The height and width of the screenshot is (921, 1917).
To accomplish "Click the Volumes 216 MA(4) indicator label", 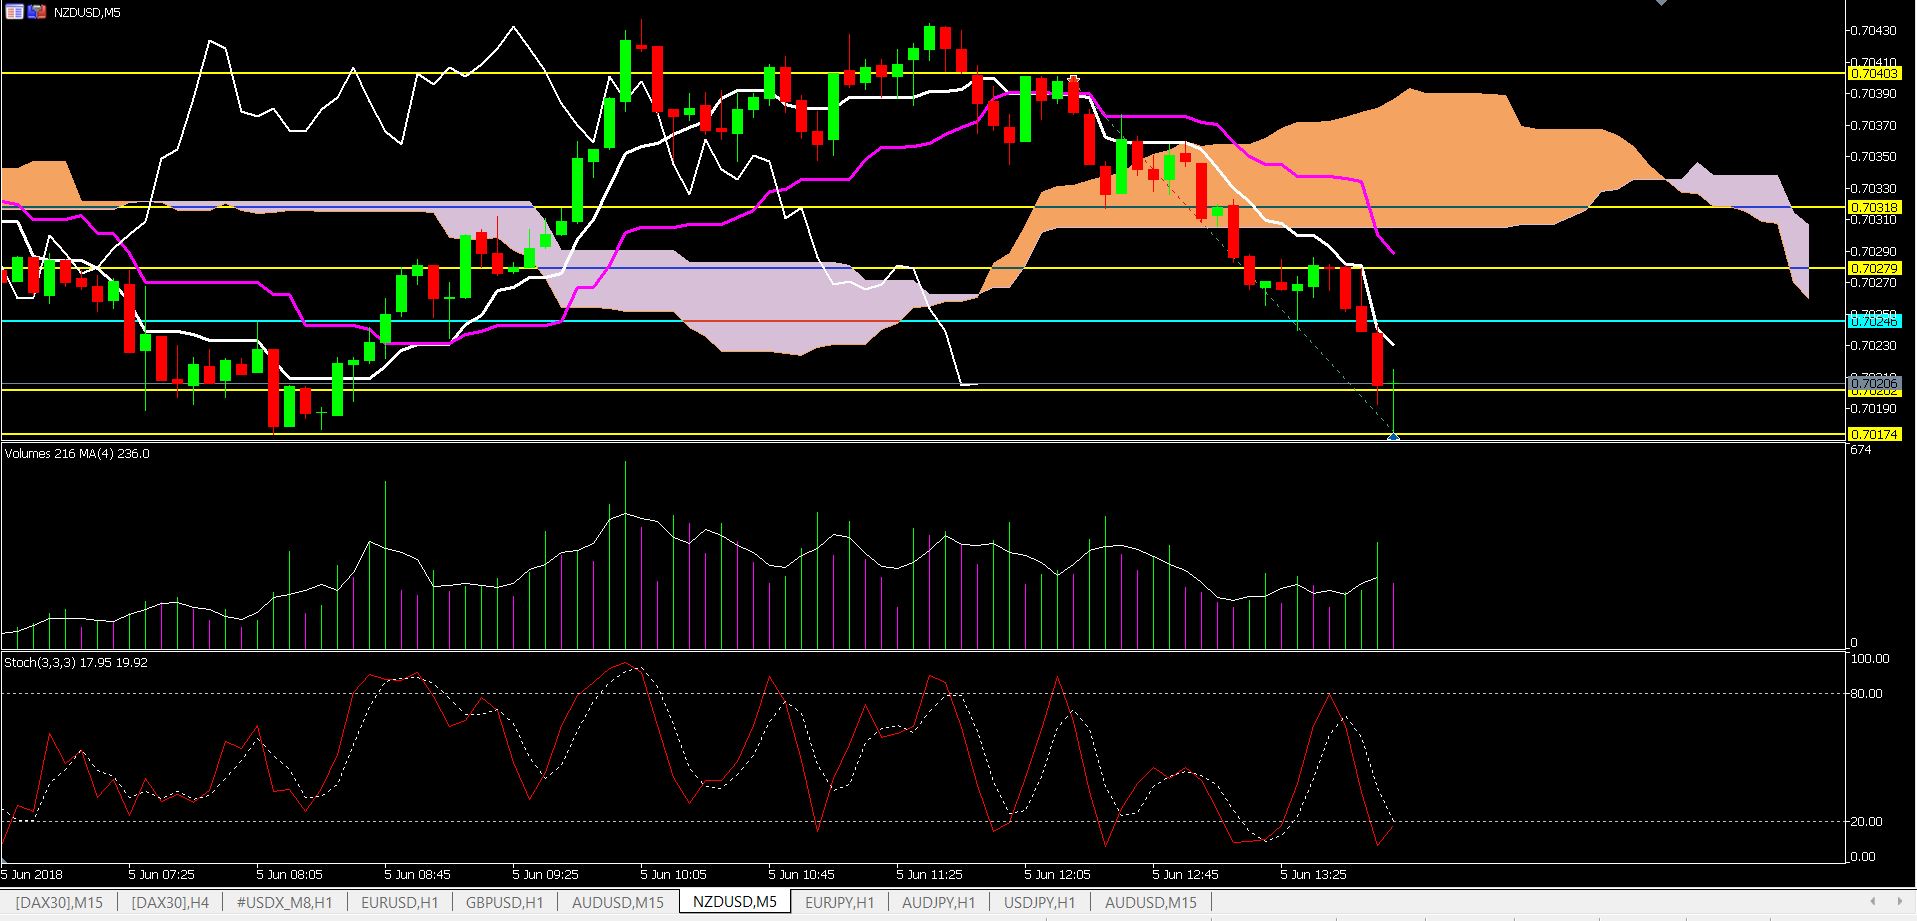I will (77, 454).
